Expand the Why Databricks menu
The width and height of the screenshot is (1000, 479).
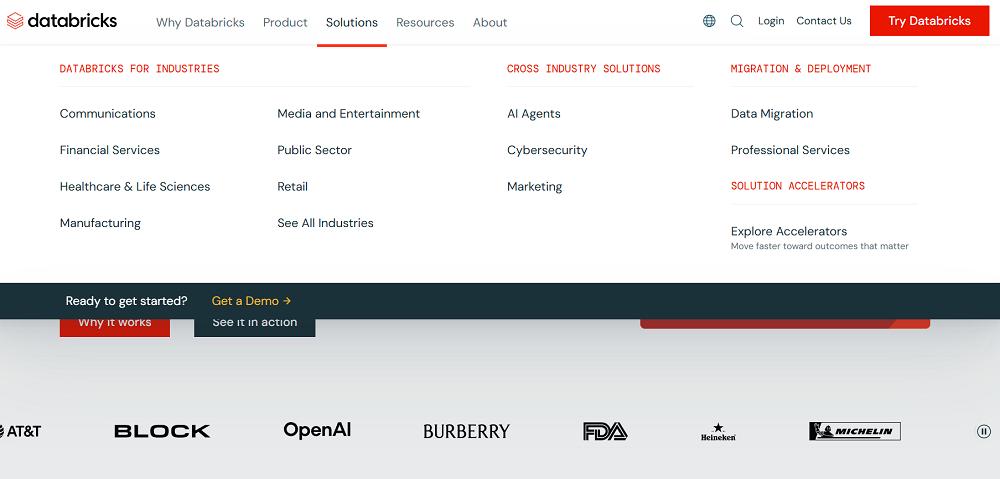(x=198, y=22)
